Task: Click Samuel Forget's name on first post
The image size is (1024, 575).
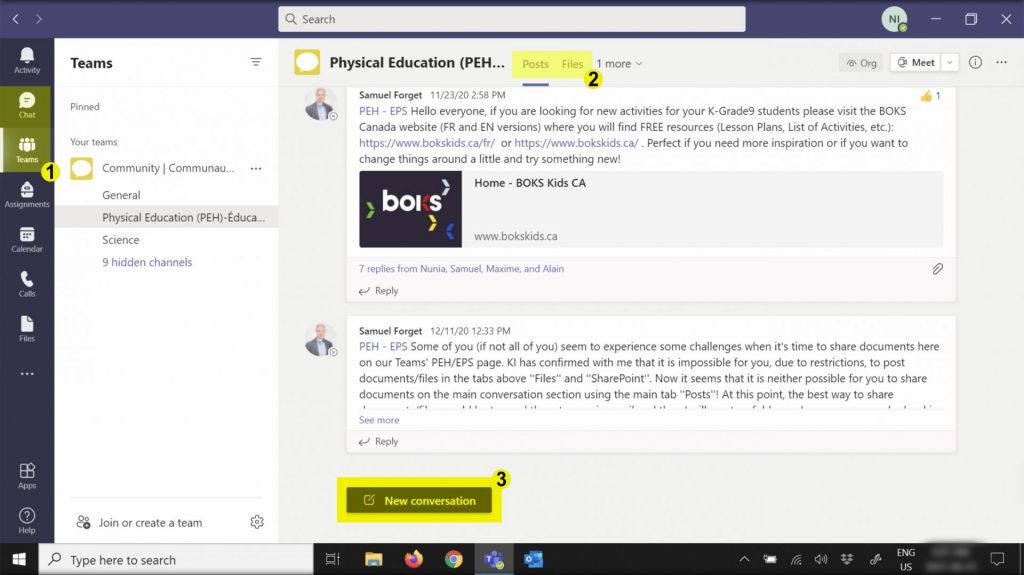Action: click(391, 95)
